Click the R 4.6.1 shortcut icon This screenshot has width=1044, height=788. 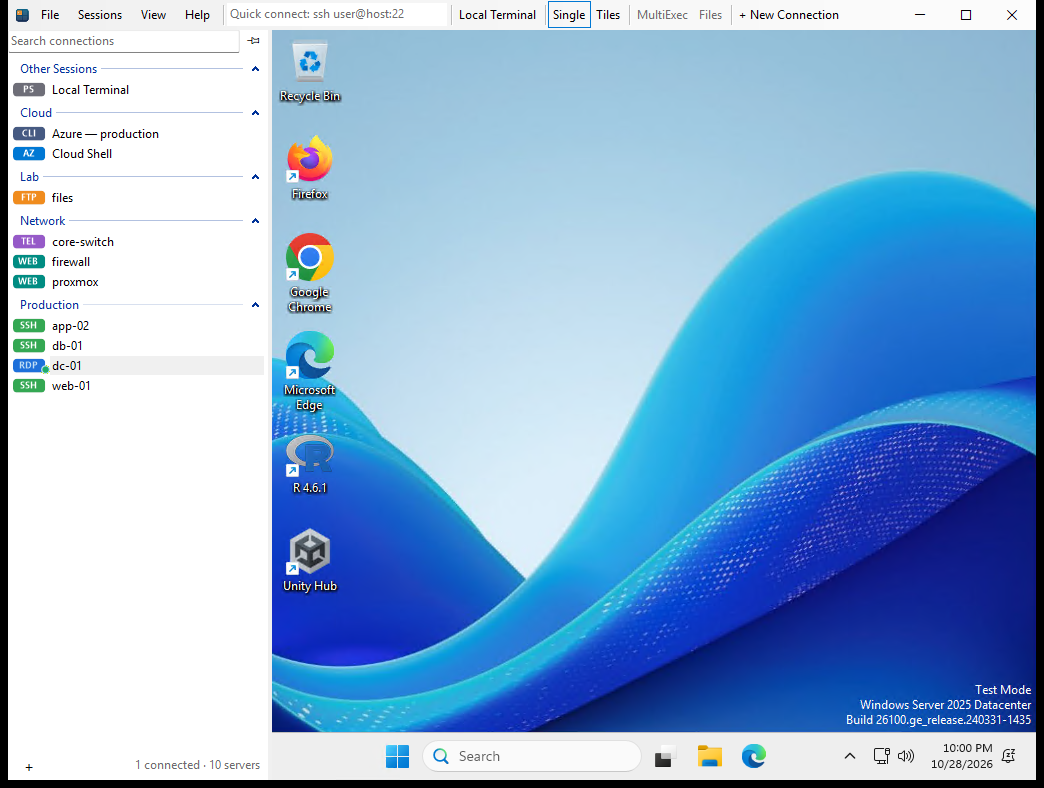(x=310, y=464)
